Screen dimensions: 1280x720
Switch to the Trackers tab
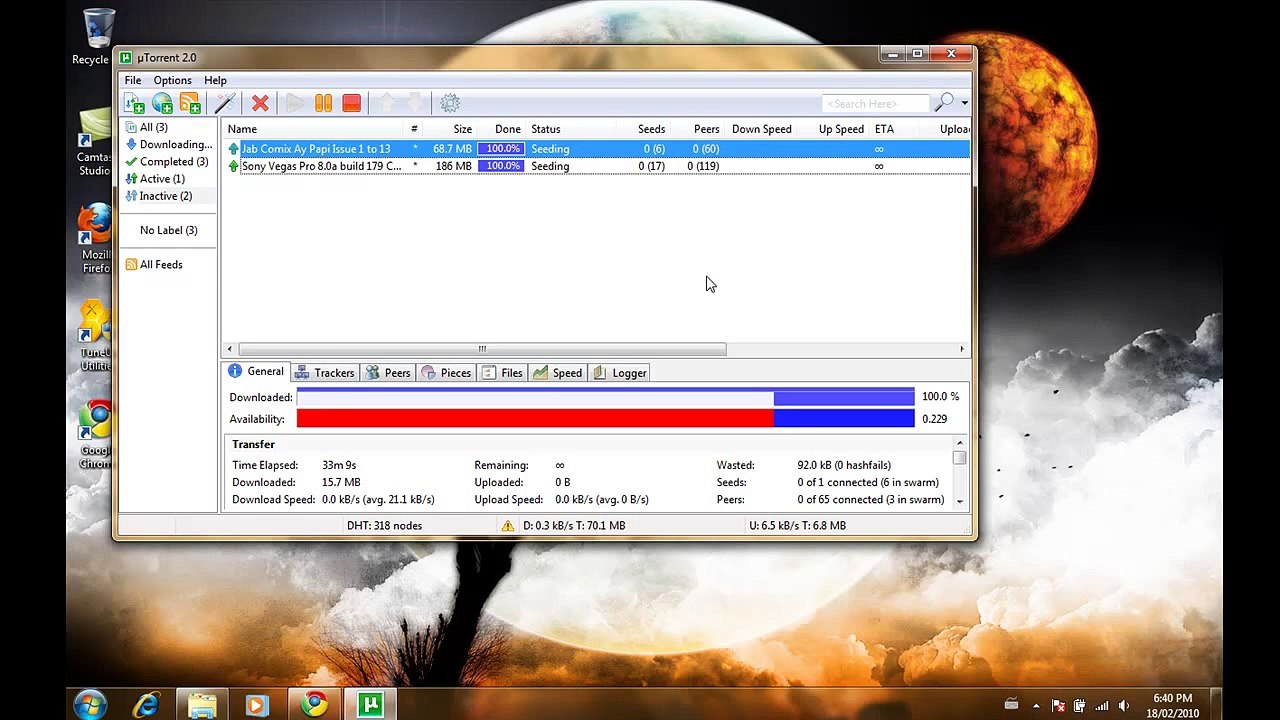click(324, 373)
